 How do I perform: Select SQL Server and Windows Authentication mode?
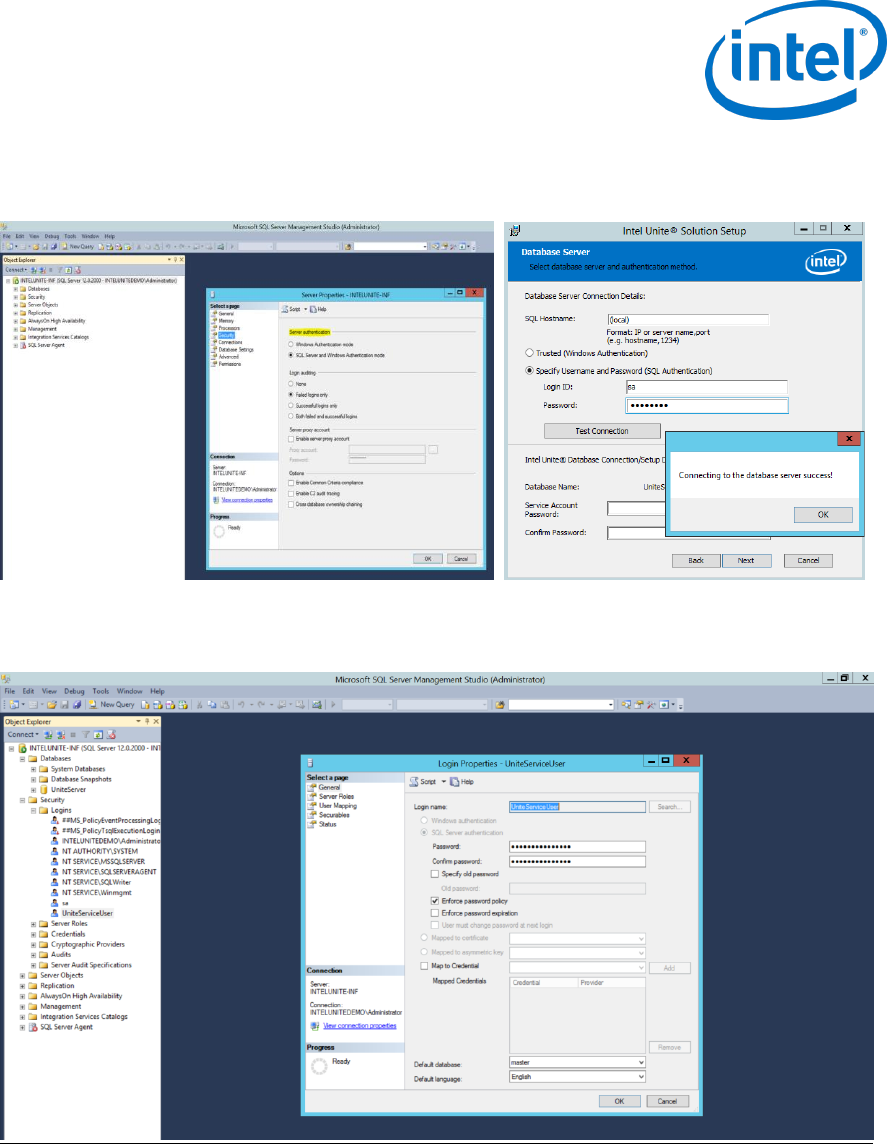(x=291, y=355)
